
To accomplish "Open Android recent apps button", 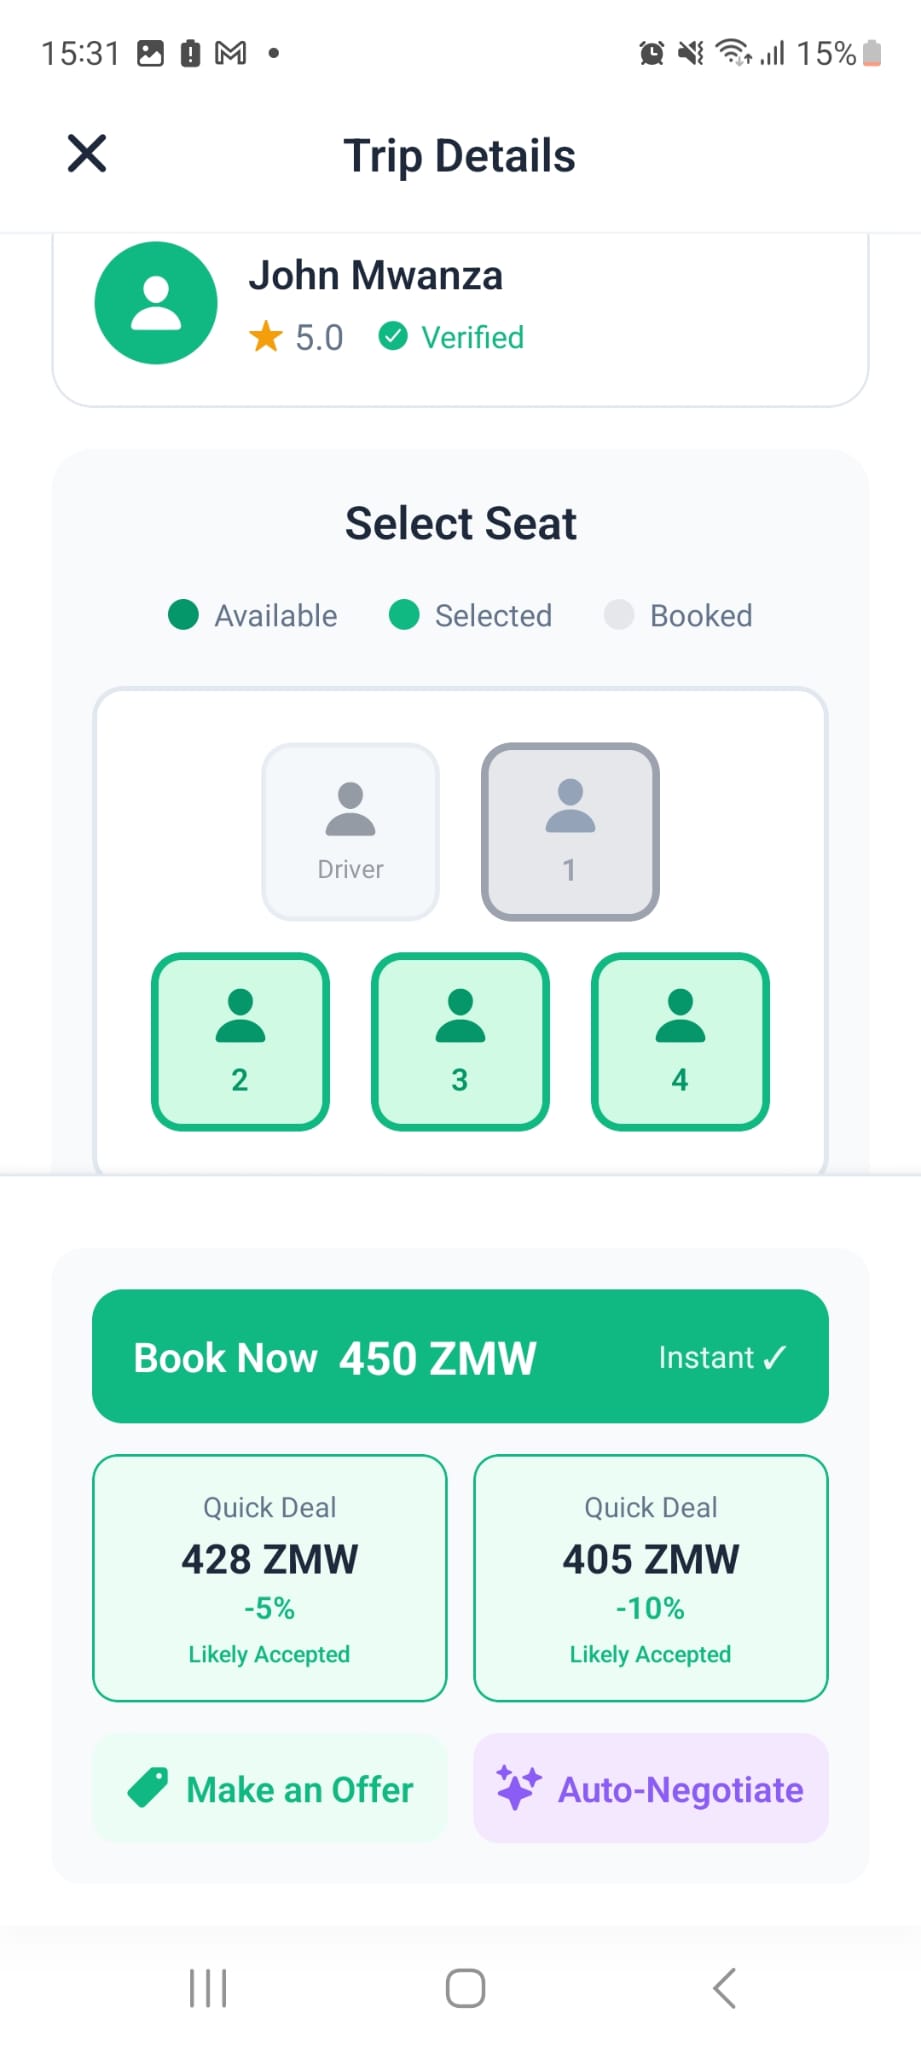I will [208, 1988].
